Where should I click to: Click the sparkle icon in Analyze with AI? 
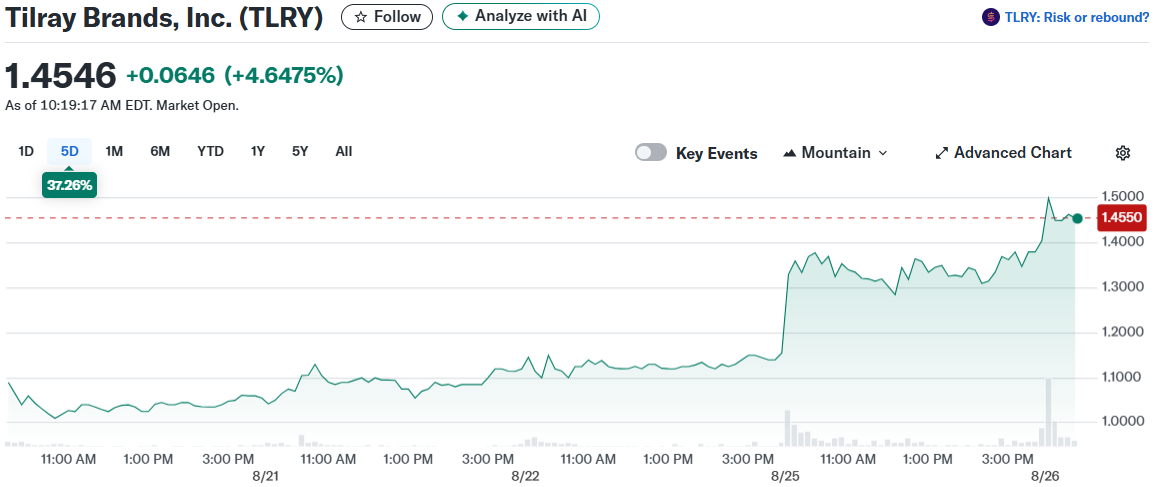pyautogui.click(x=462, y=16)
